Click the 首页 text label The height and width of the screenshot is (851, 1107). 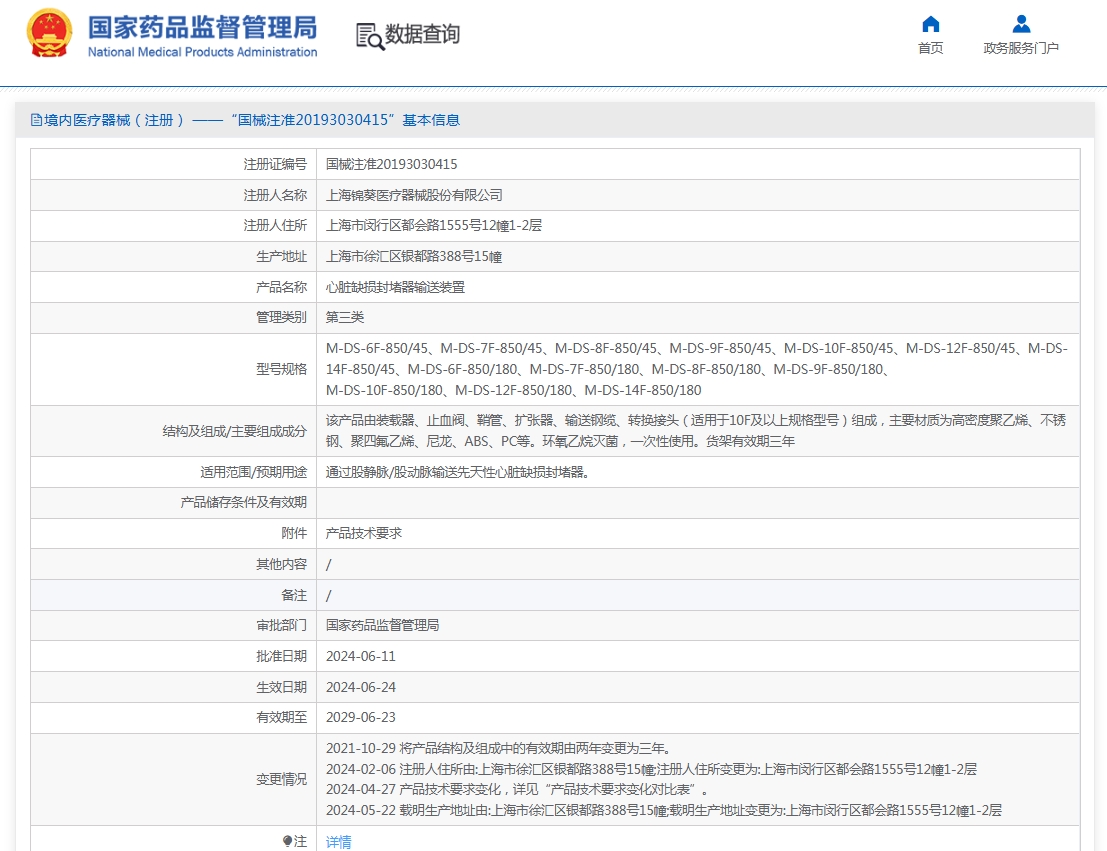pyautogui.click(x=931, y=48)
